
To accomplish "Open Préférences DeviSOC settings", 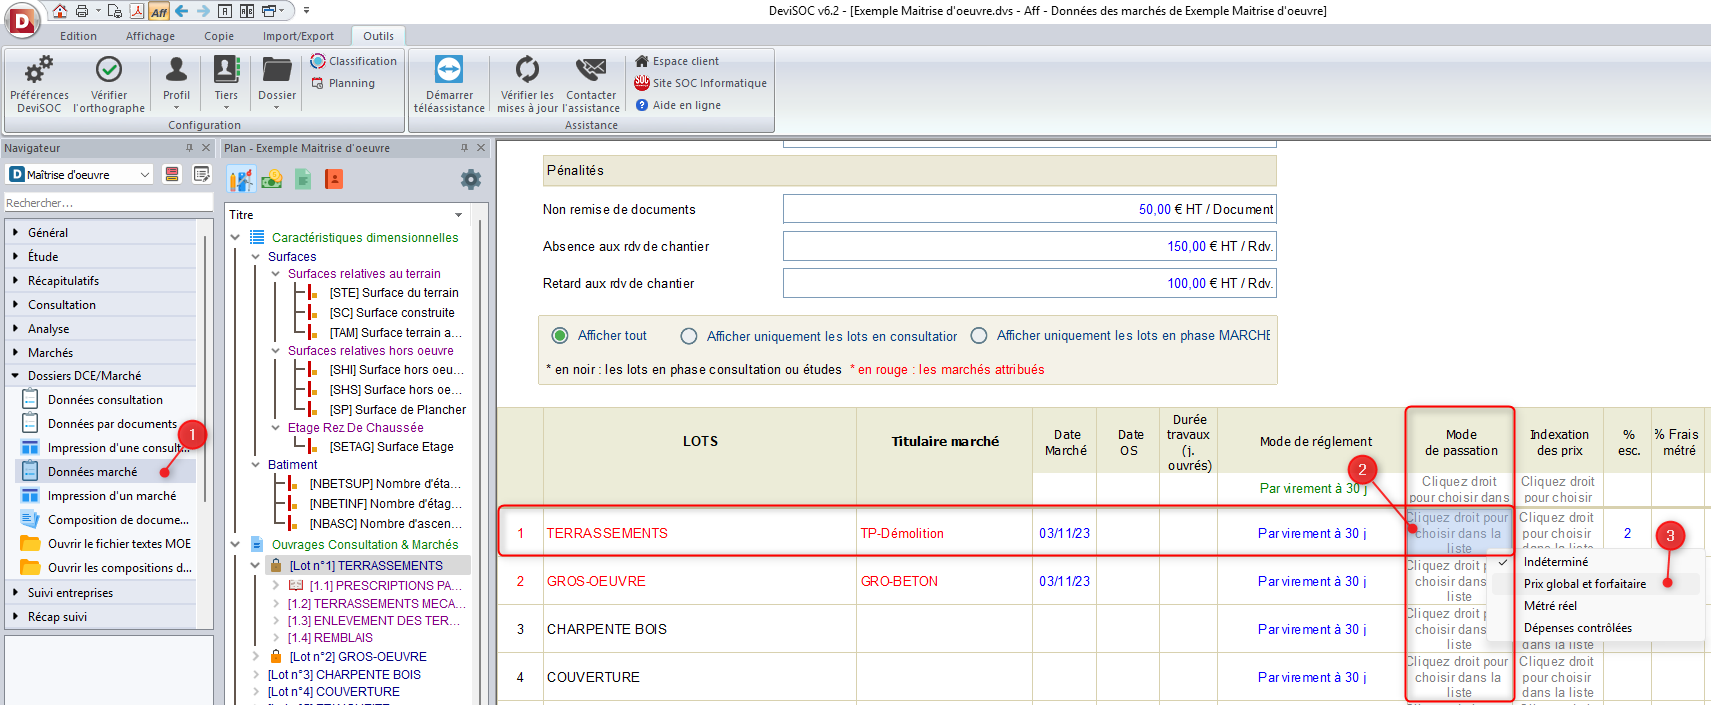I will pyautogui.click(x=39, y=84).
